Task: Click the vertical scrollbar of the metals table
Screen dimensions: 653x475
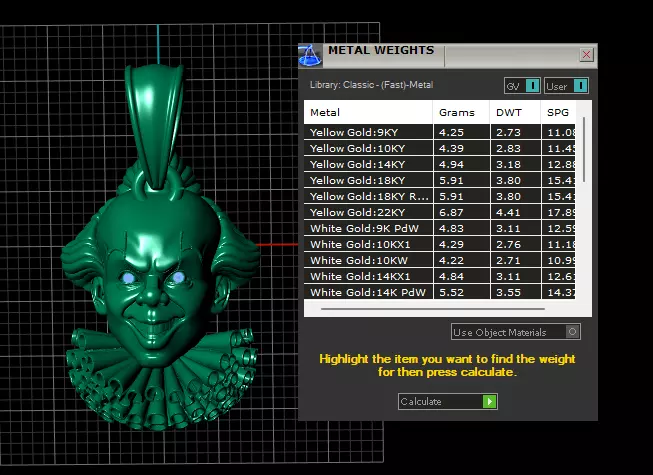Action: click(x=584, y=150)
